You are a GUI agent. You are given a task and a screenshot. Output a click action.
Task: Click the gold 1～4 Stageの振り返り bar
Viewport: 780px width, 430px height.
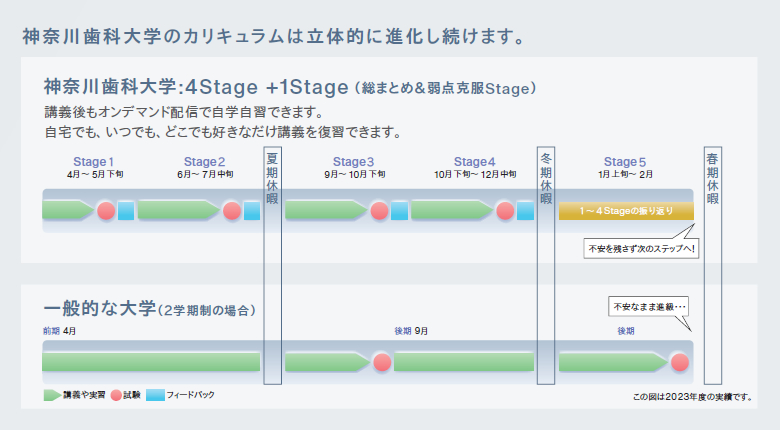click(x=626, y=211)
